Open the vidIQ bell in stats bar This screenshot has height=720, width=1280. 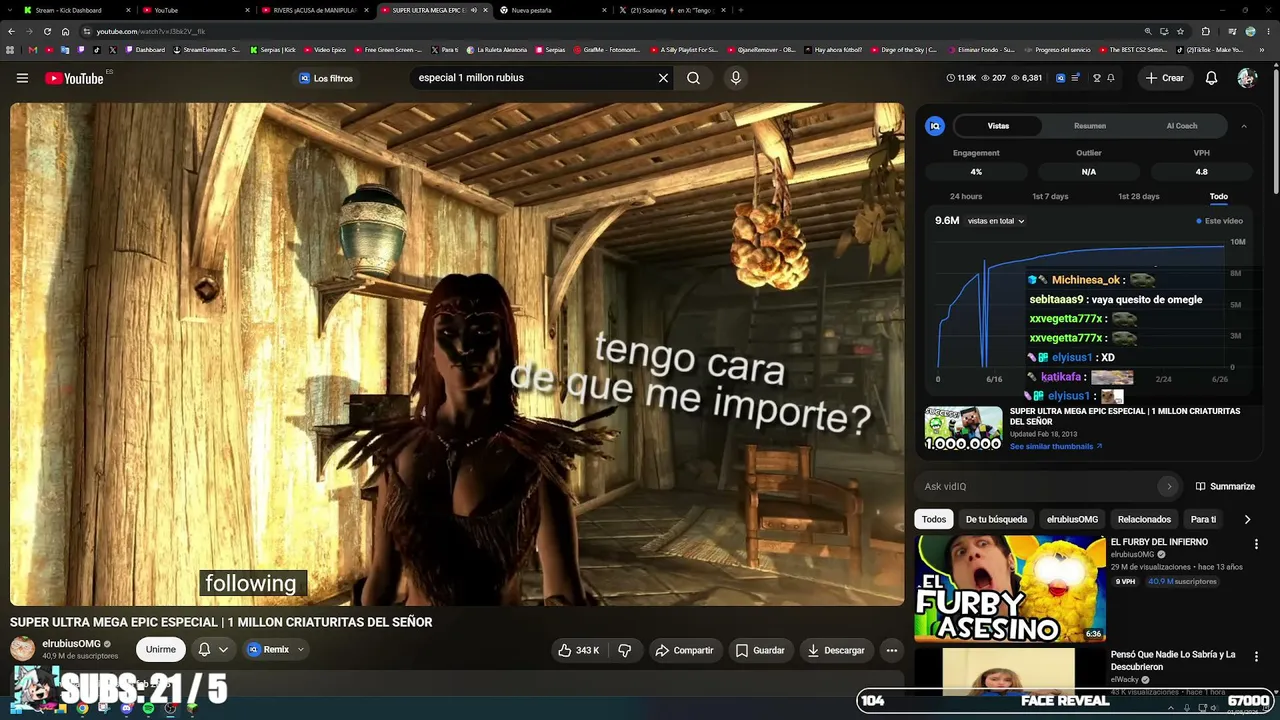pos(1110,78)
